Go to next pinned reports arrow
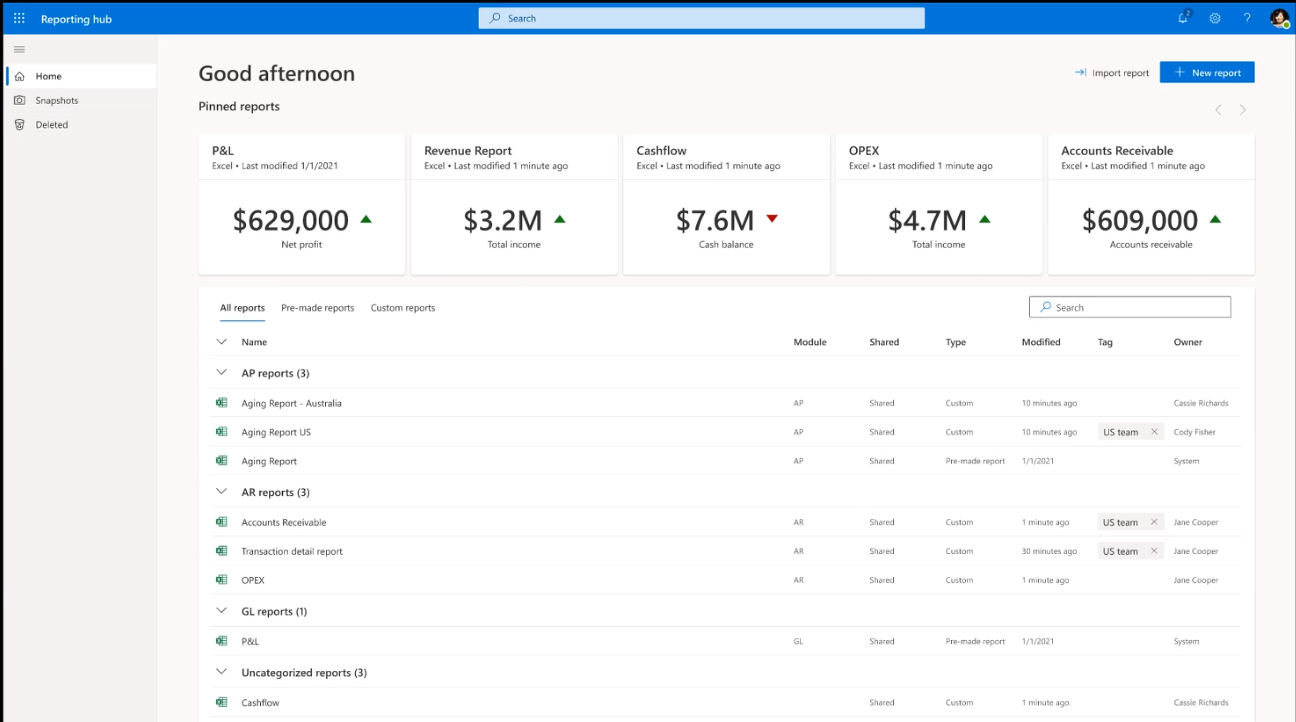1296x722 pixels. pos(1243,110)
